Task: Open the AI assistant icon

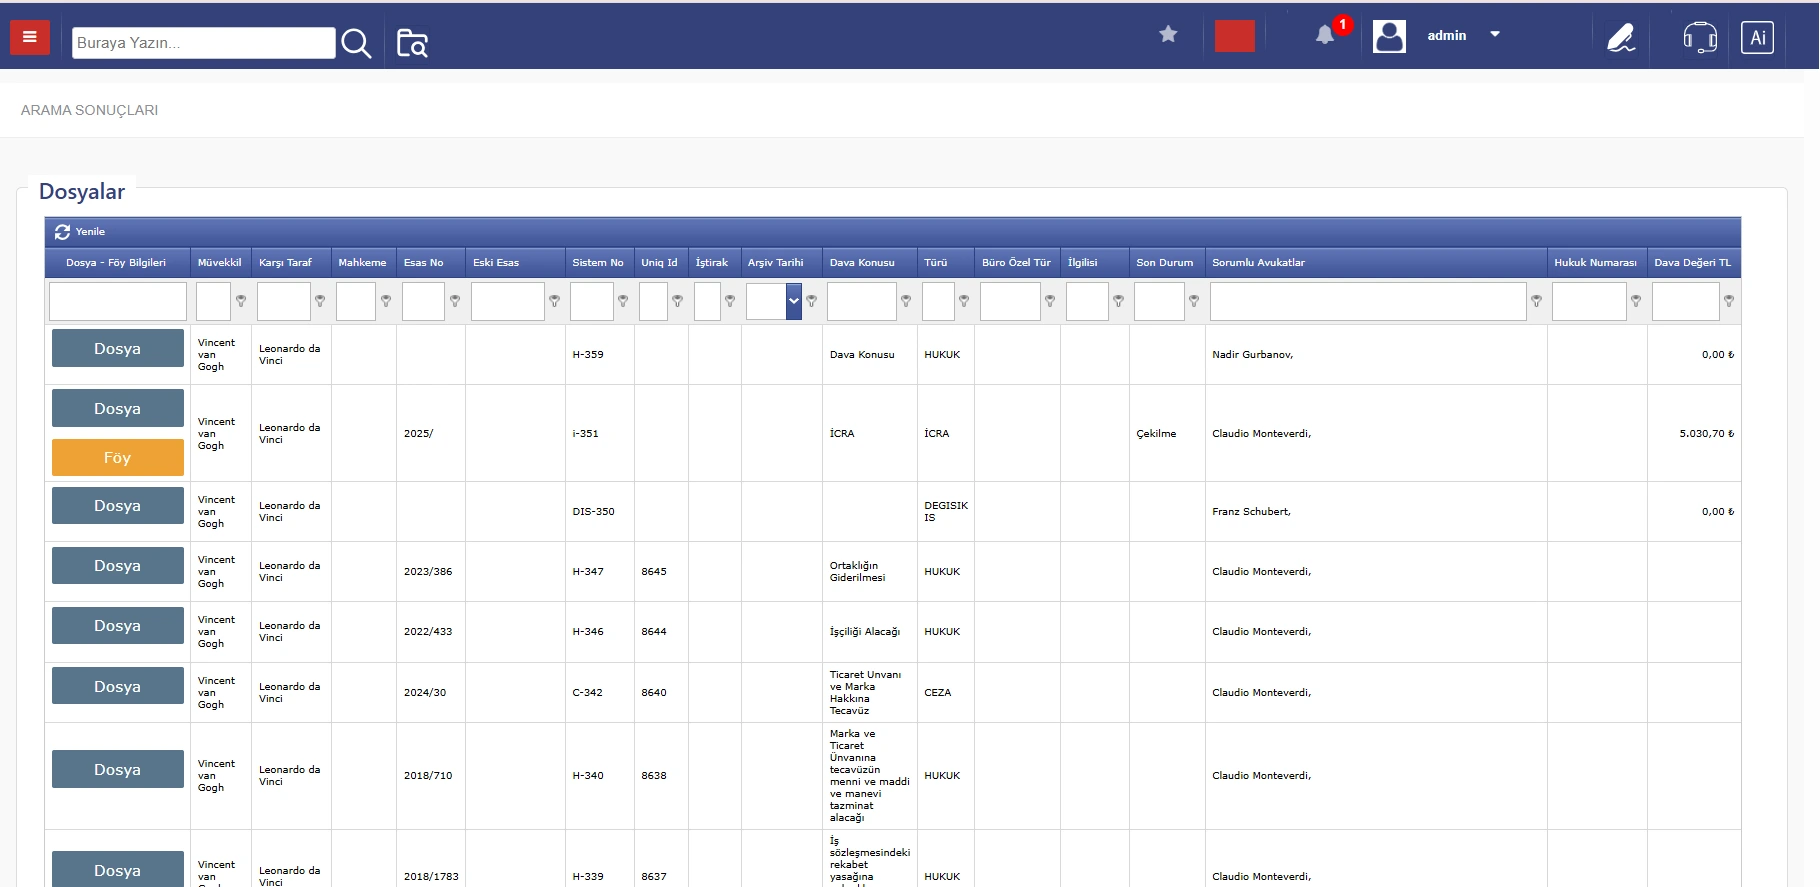Action: (x=1757, y=38)
